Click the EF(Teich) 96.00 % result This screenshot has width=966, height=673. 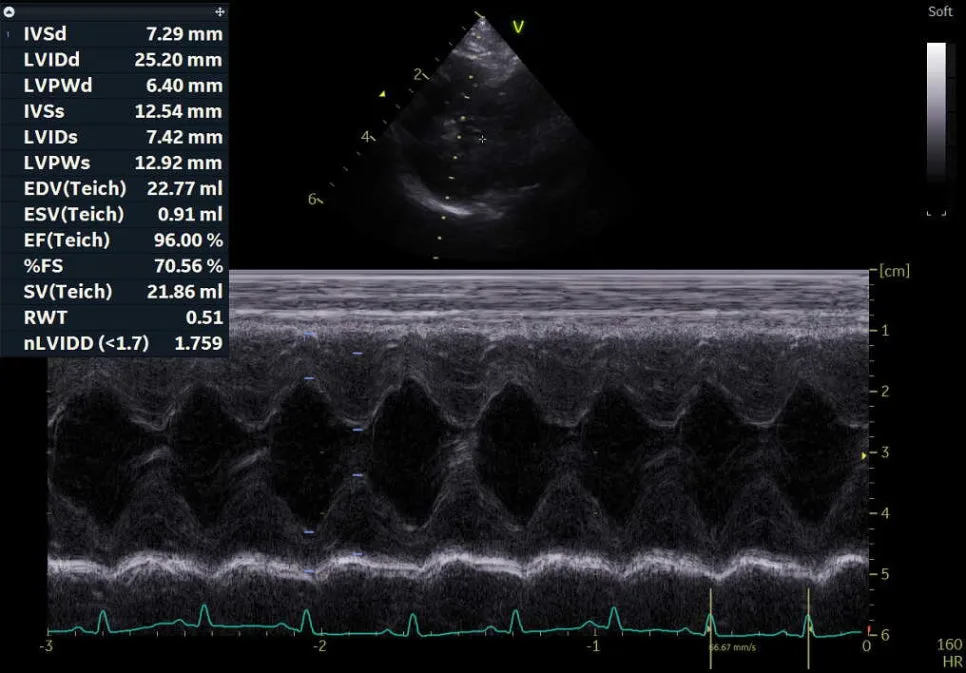click(x=115, y=240)
